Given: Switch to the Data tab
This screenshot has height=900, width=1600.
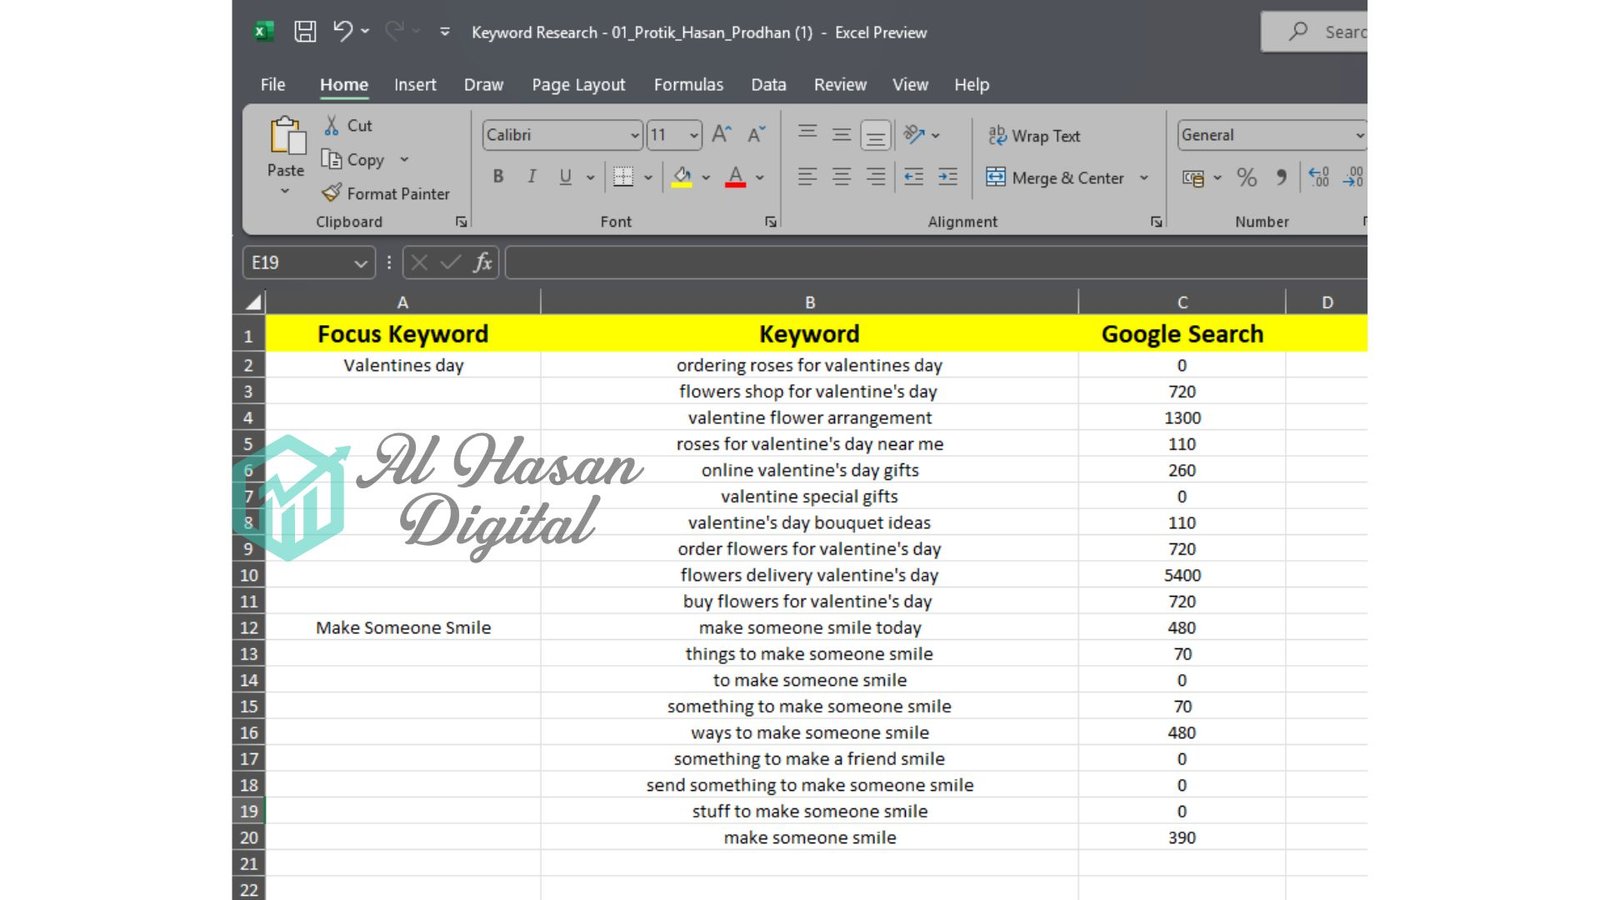Looking at the screenshot, I should [x=769, y=85].
